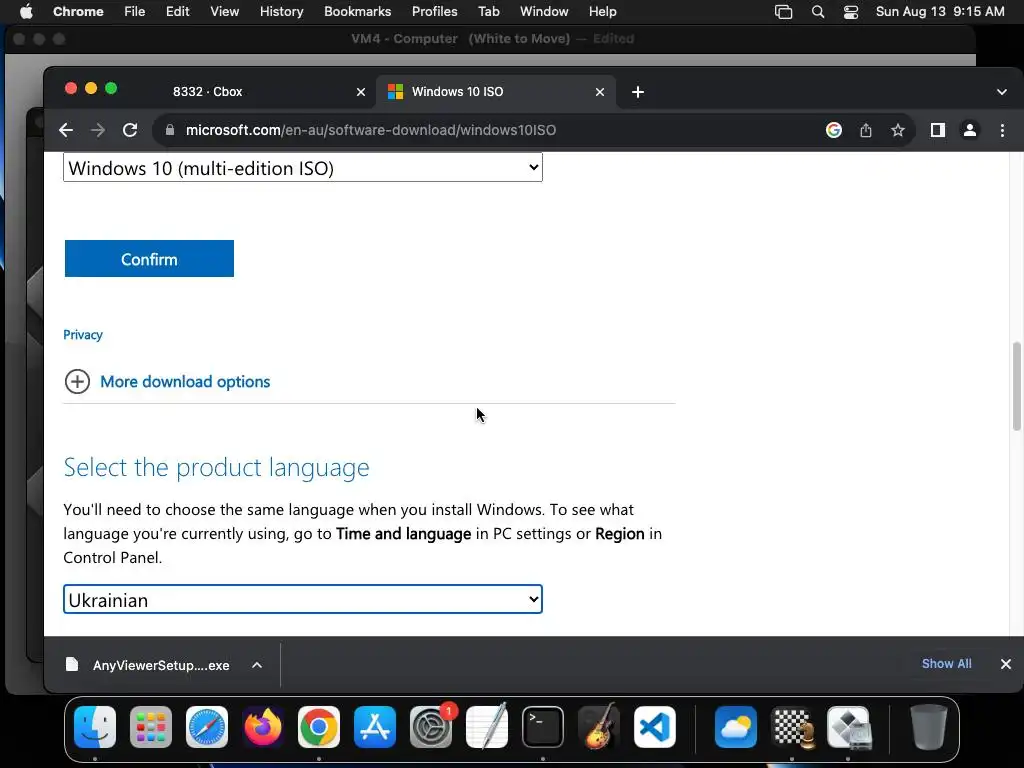Launch Firefox from the Dock
Screen dimensions: 1024x768
(x=263, y=726)
